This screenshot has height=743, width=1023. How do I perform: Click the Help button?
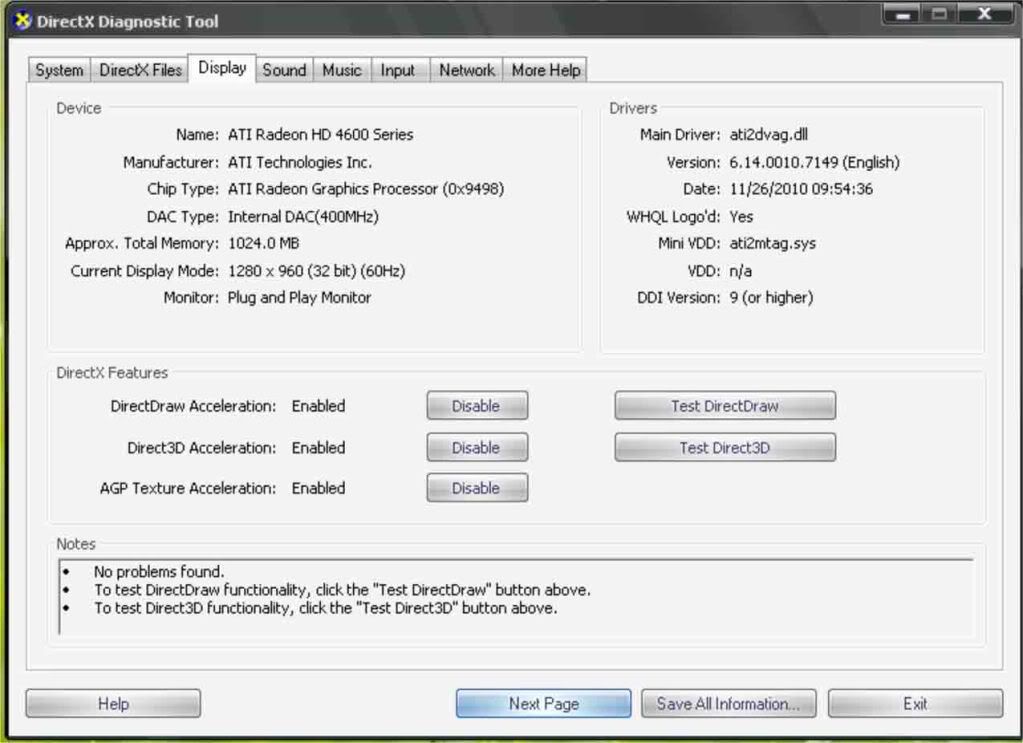tap(114, 704)
